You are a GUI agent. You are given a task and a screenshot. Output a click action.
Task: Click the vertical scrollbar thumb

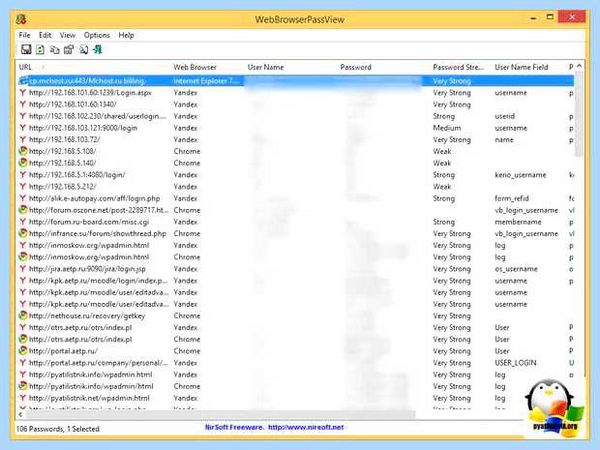[x=580, y=114]
